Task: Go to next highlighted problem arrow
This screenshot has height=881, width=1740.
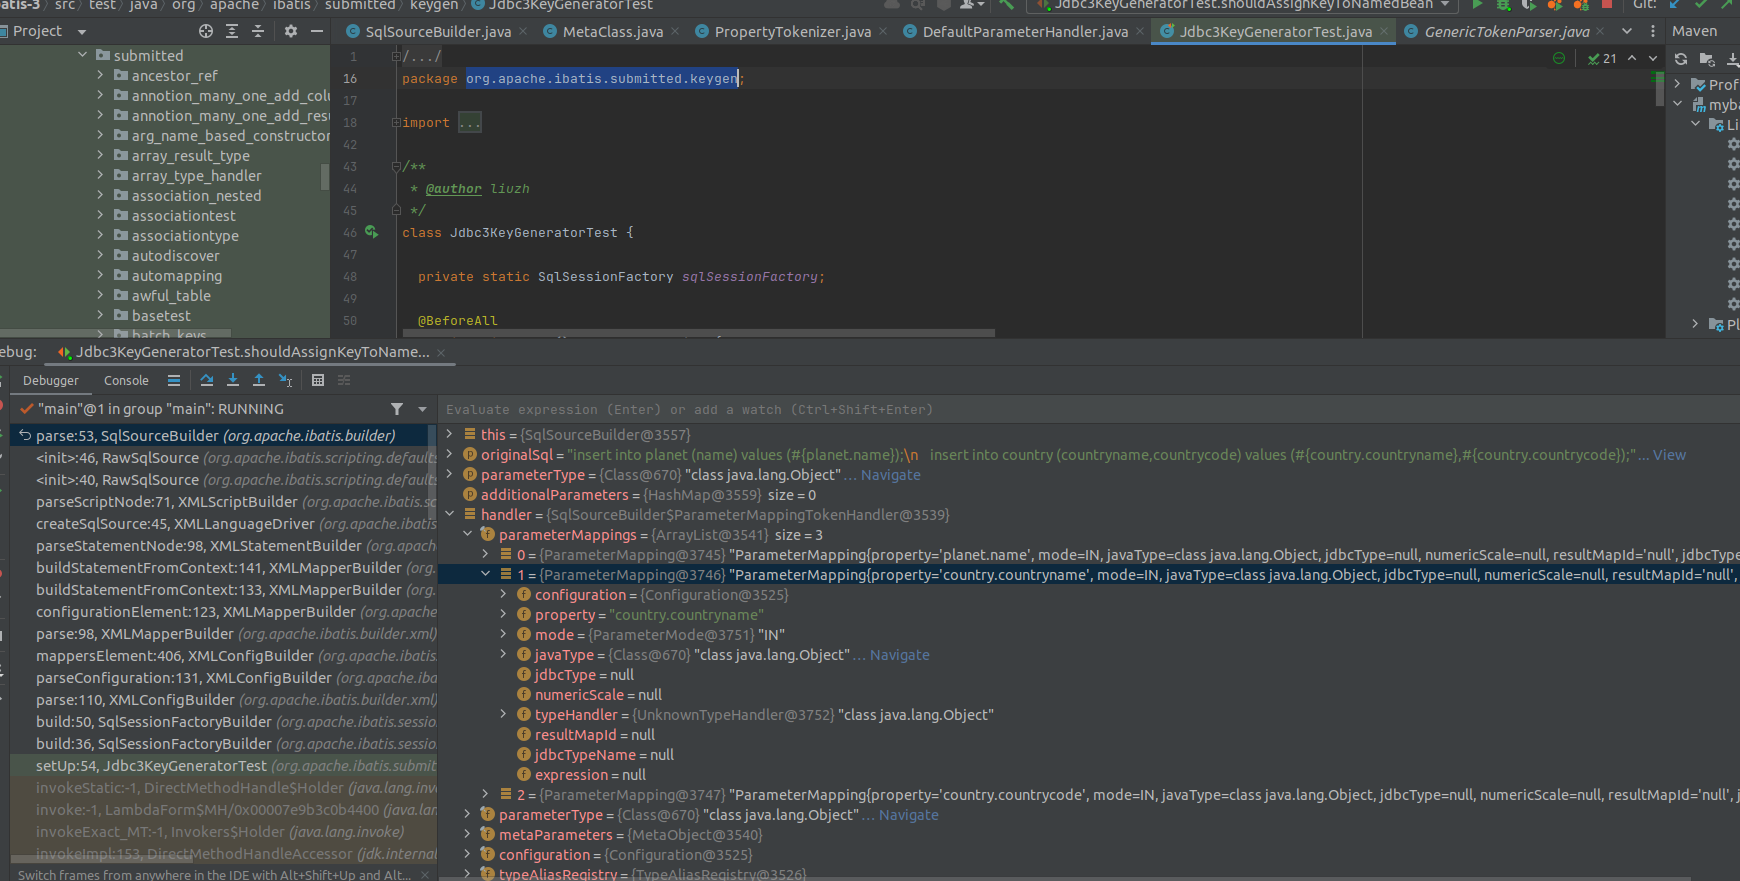Action: pyautogui.click(x=1653, y=58)
